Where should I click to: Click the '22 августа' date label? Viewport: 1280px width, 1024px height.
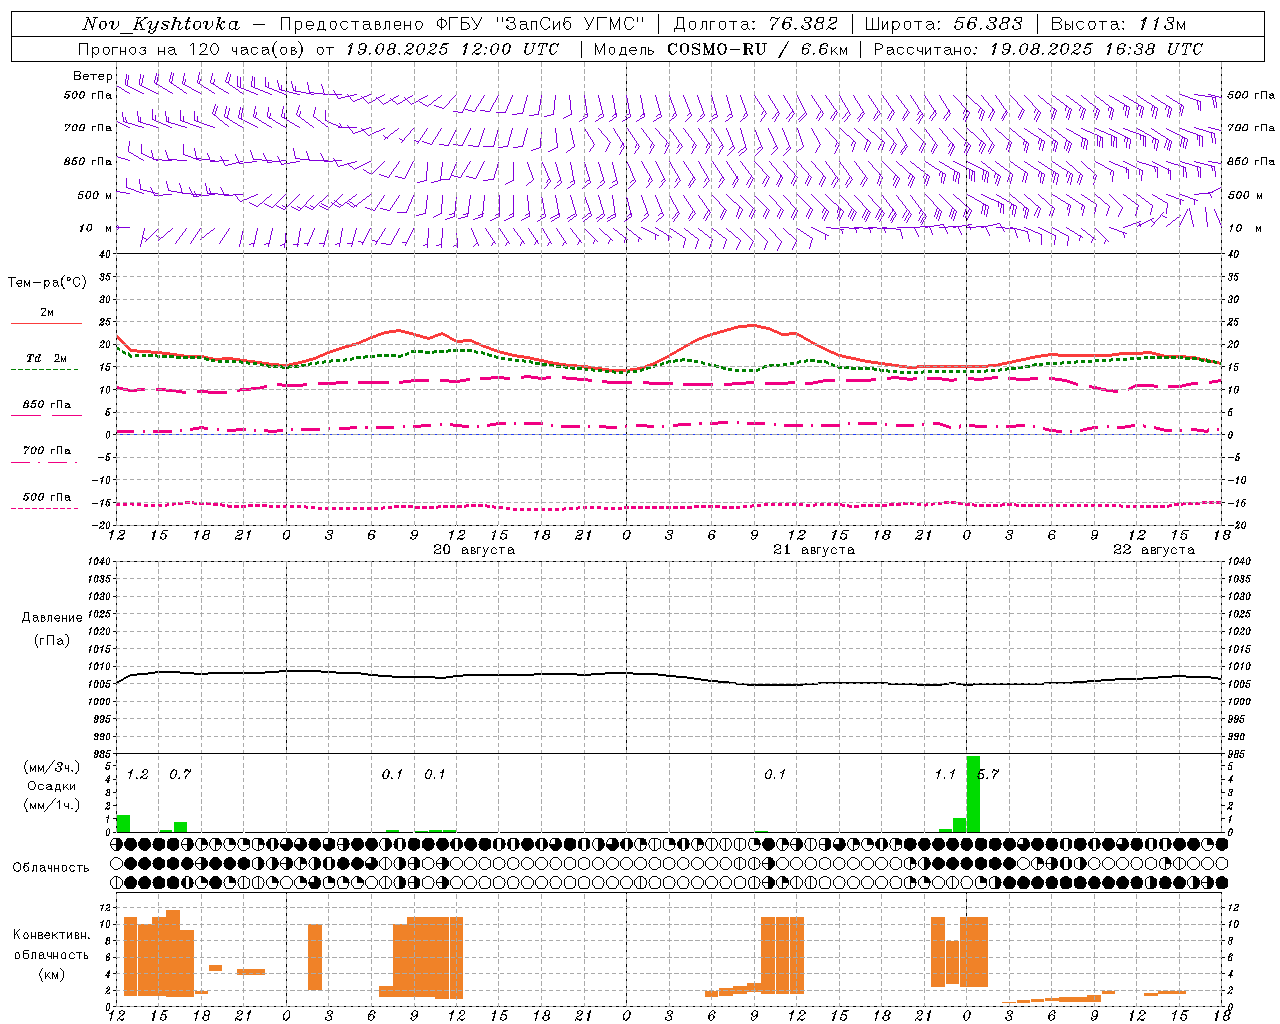(1154, 550)
